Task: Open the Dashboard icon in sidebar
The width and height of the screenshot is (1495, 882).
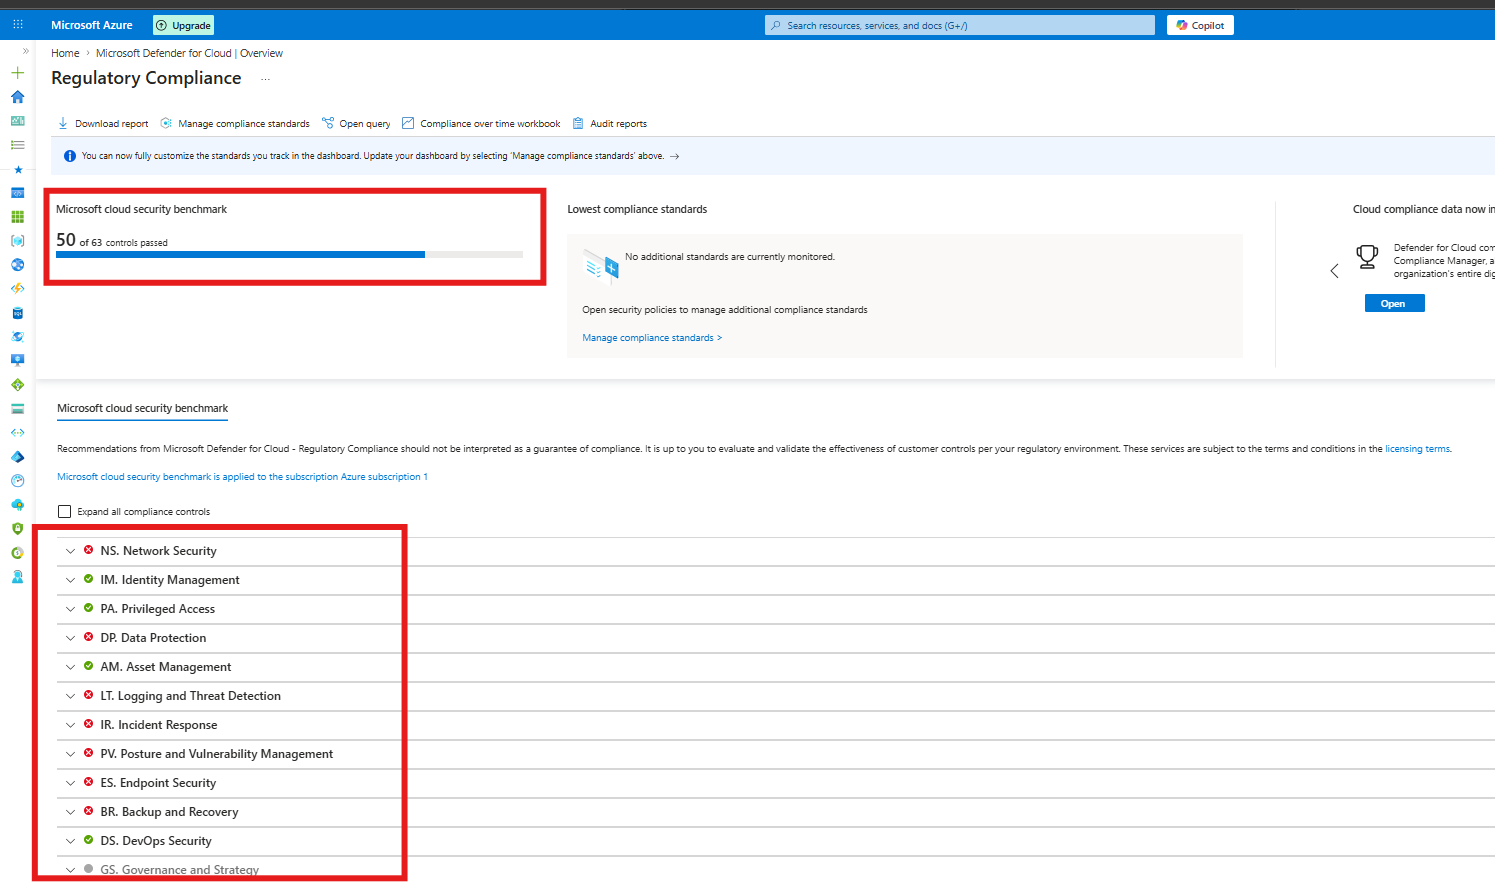Action: pyautogui.click(x=17, y=121)
